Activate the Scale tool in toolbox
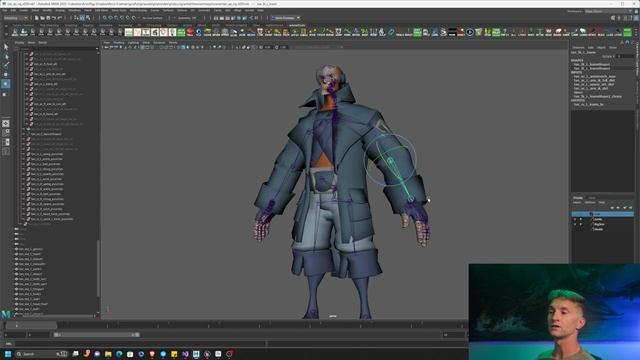640x360 pixels. [x=6, y=94]
